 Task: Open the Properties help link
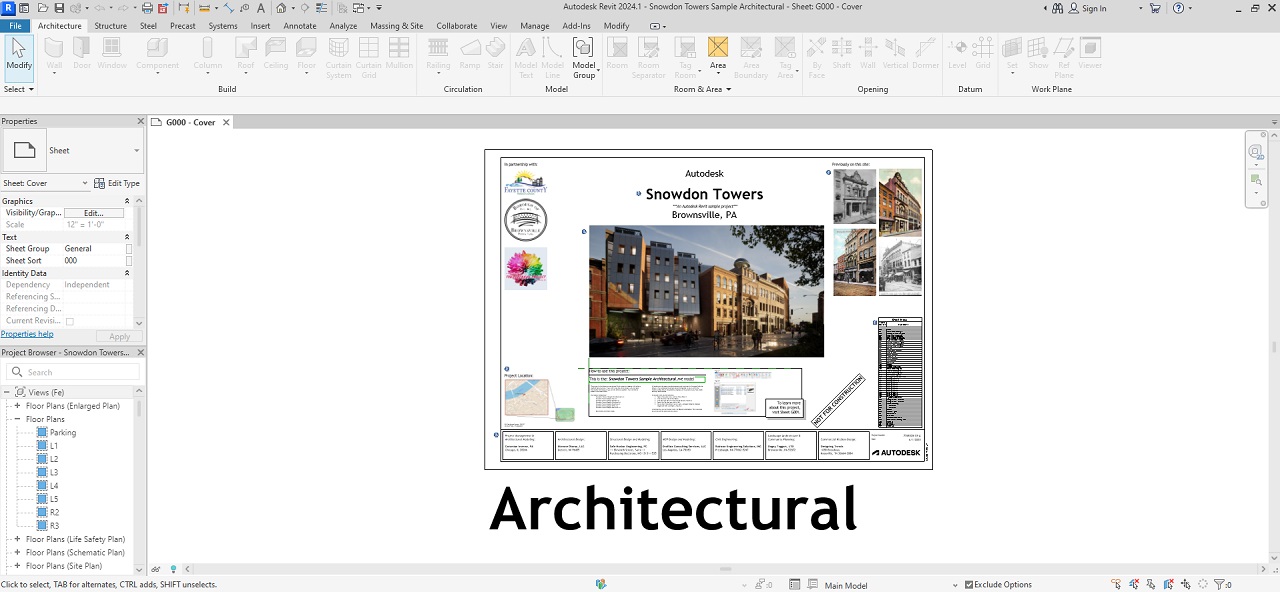(x=27, y=334)
